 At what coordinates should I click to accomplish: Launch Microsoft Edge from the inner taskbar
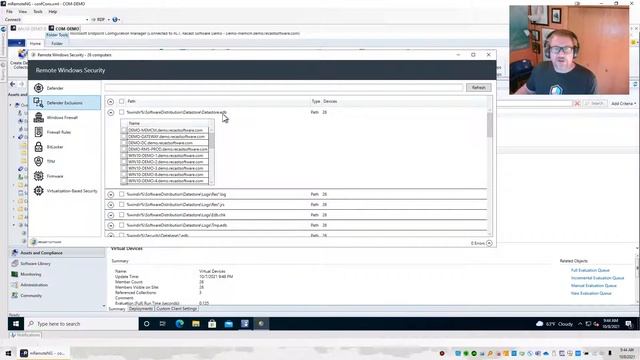(180, 324)
